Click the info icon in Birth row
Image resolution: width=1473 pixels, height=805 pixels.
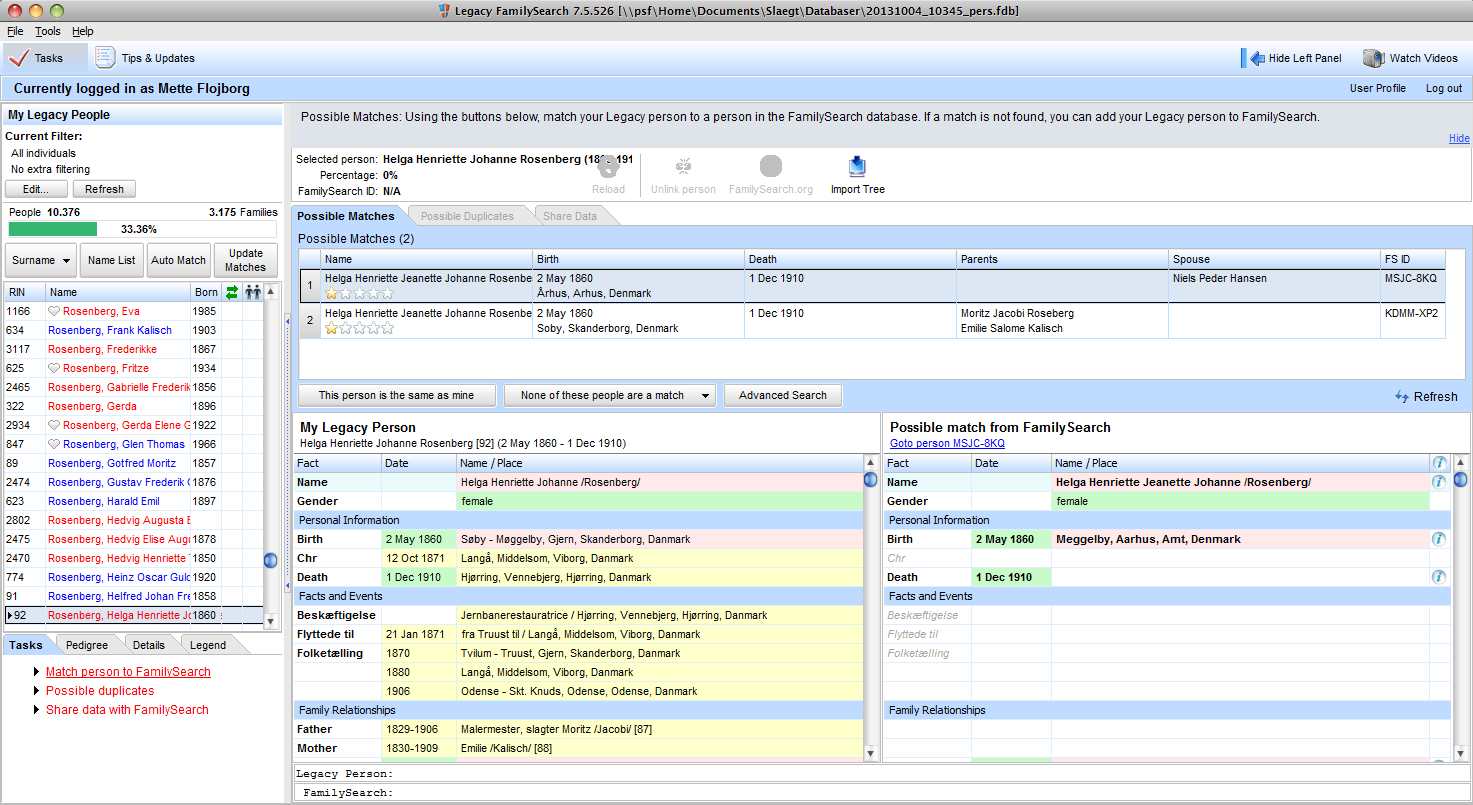click(x=1439, y=539)
